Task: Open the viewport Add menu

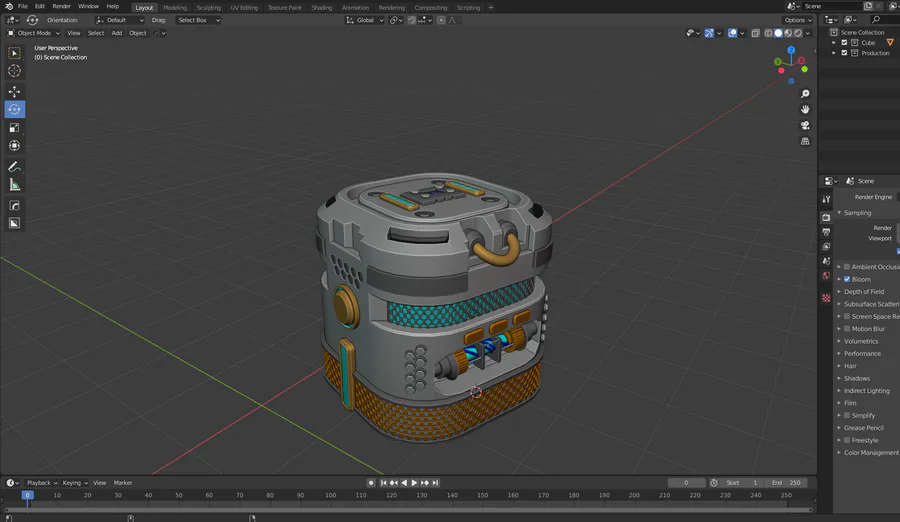Action: point(117,33)
